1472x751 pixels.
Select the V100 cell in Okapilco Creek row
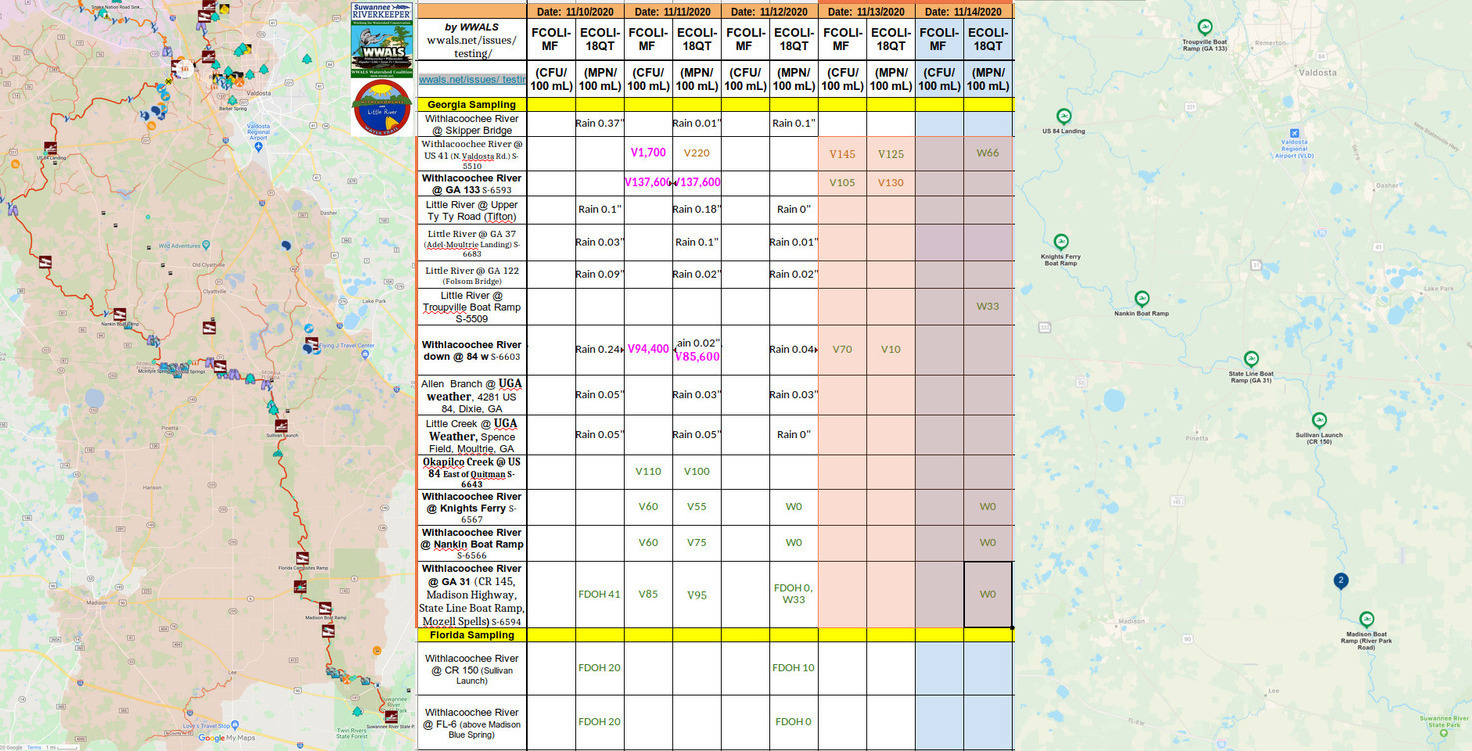tap(696, 471)
